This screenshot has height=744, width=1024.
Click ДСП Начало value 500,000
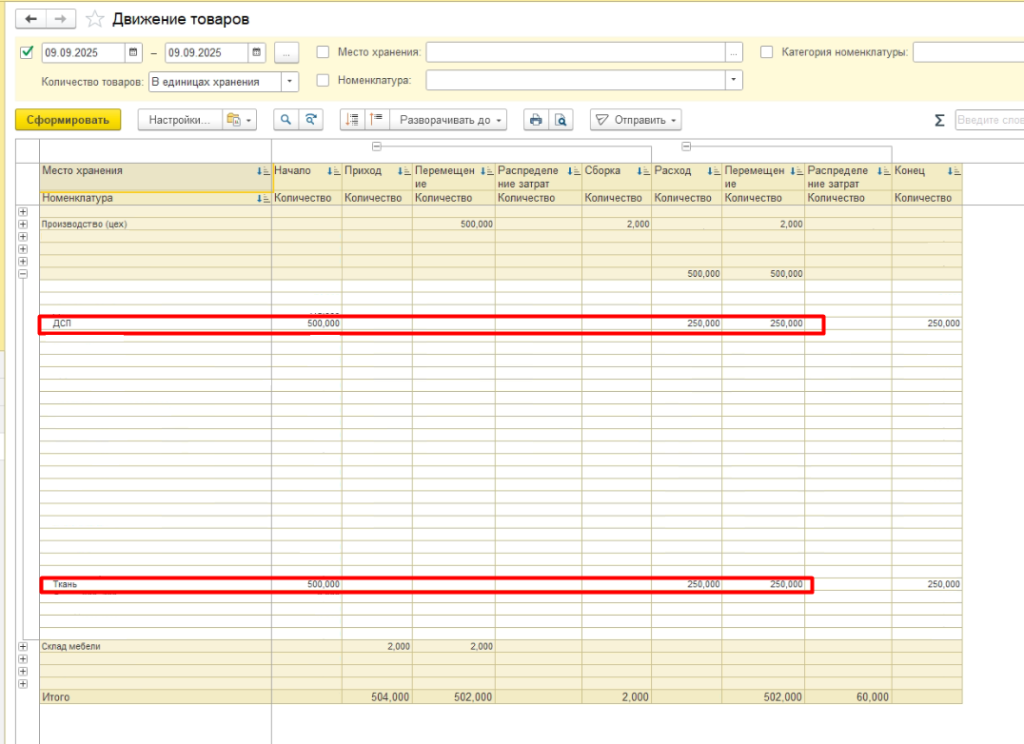(x=323, y=323)
